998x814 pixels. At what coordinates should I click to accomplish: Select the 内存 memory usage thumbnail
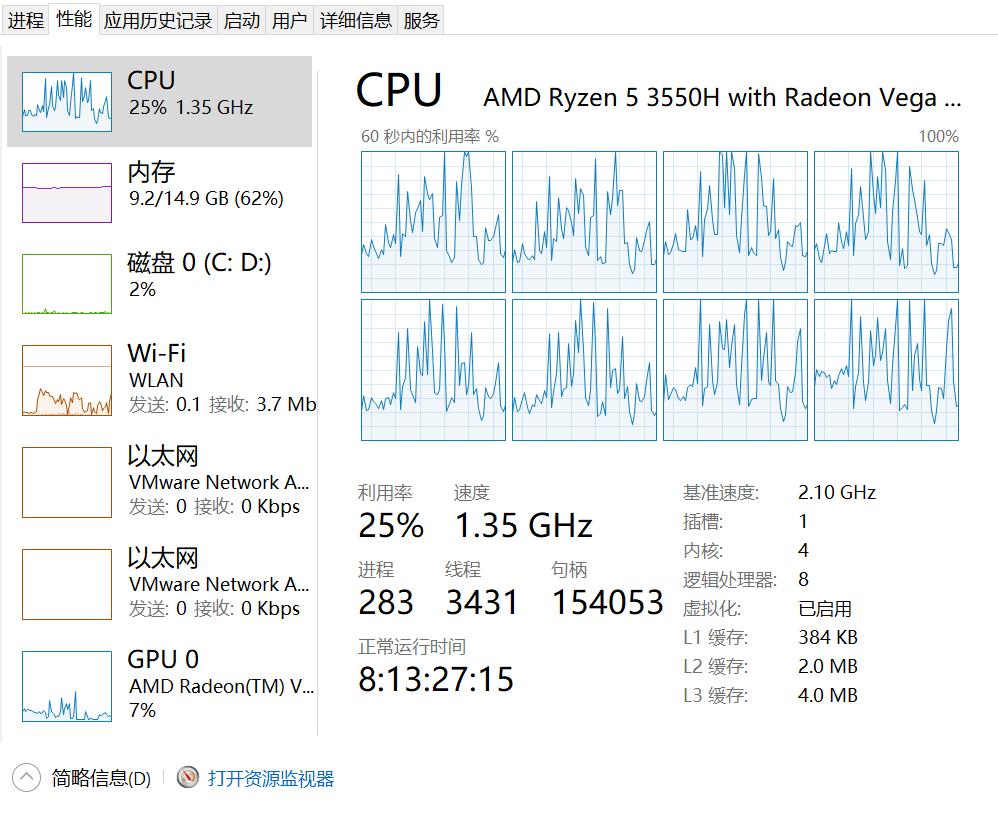pos(67,192)
